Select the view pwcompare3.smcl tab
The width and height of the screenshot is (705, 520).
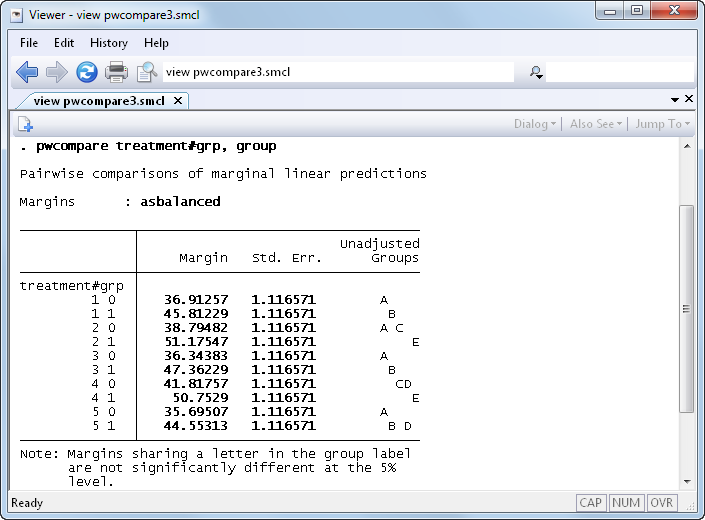point(98,100)
